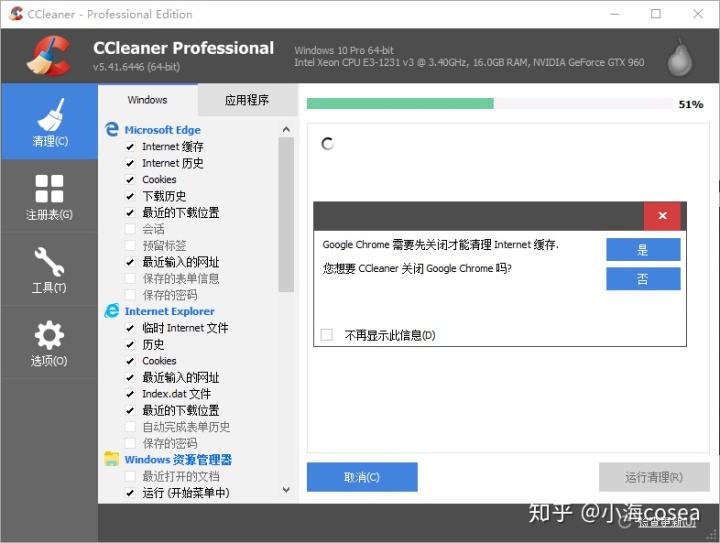Click IE 保存的密码 label
Image resolution: width=720 pixels, height=543 pixels.
[x=169, y=443]
